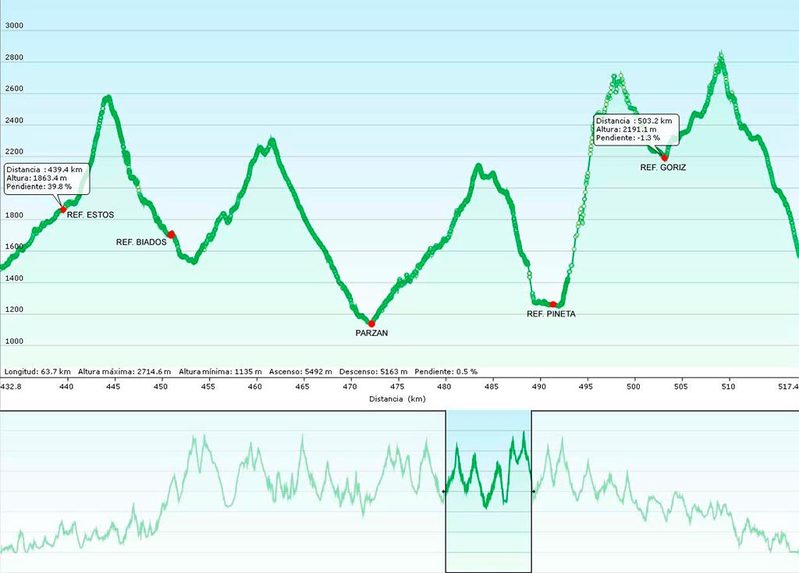Click the red marker at Ref. Estos
The width and height of the screenshot is (799, 573).
coord(63,209)
